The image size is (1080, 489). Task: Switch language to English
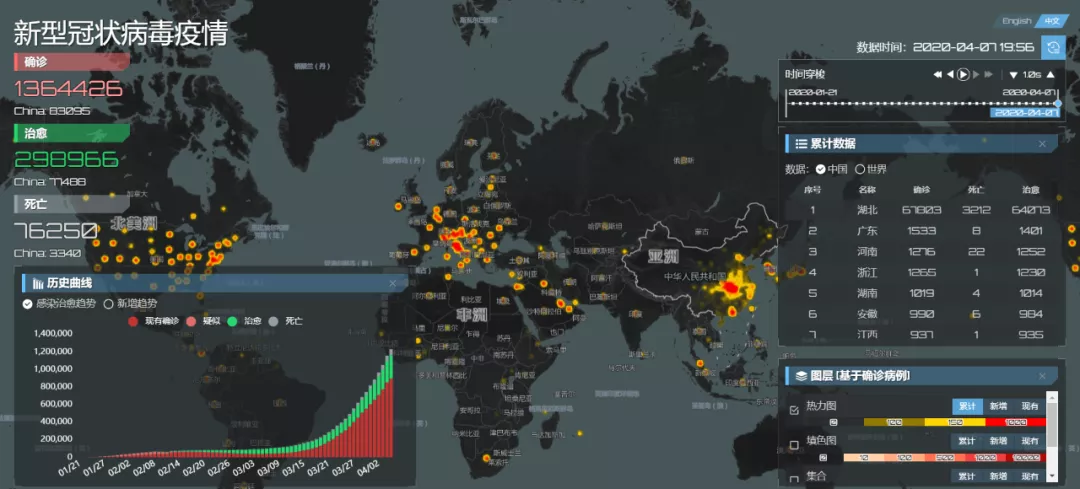click(x=1016, y=21)
